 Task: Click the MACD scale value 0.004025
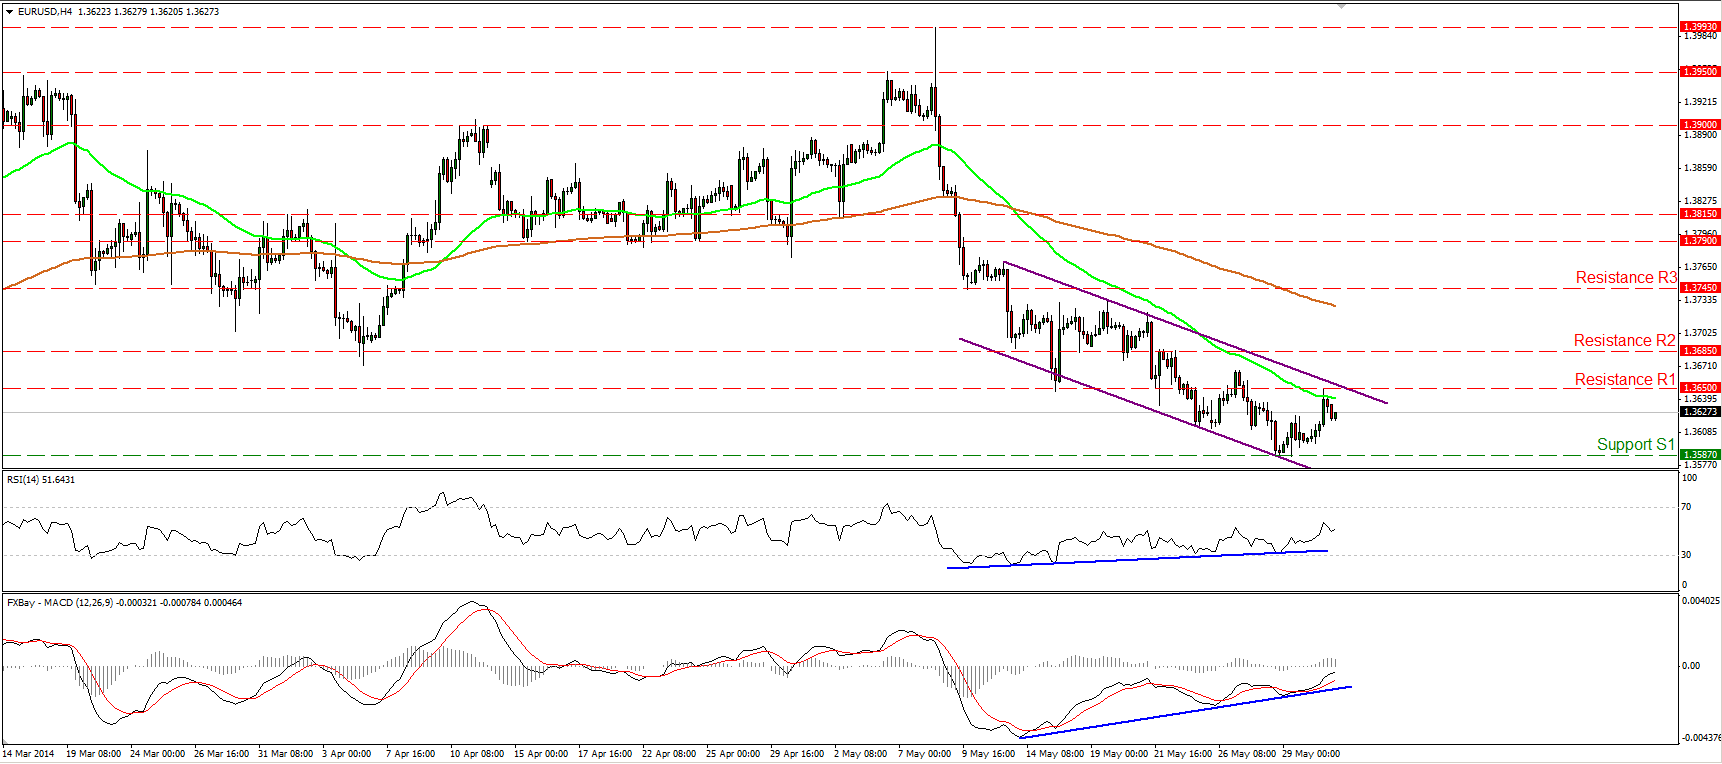pyautogui.click(x=1701, y=601)
